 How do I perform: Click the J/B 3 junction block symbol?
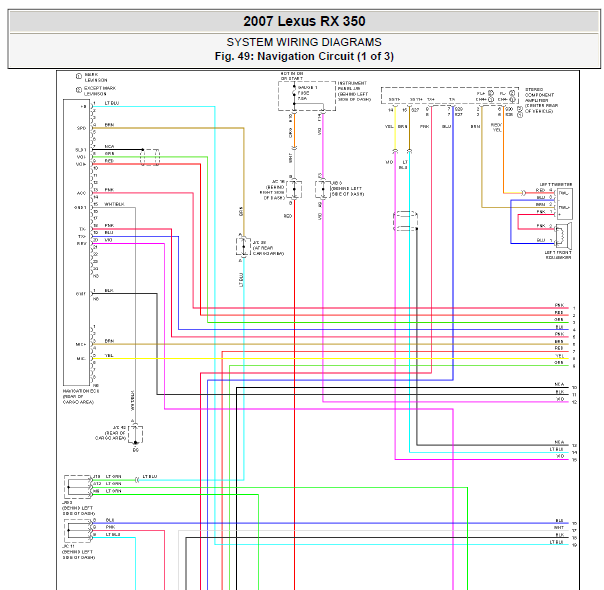click(x=78, y=487)
